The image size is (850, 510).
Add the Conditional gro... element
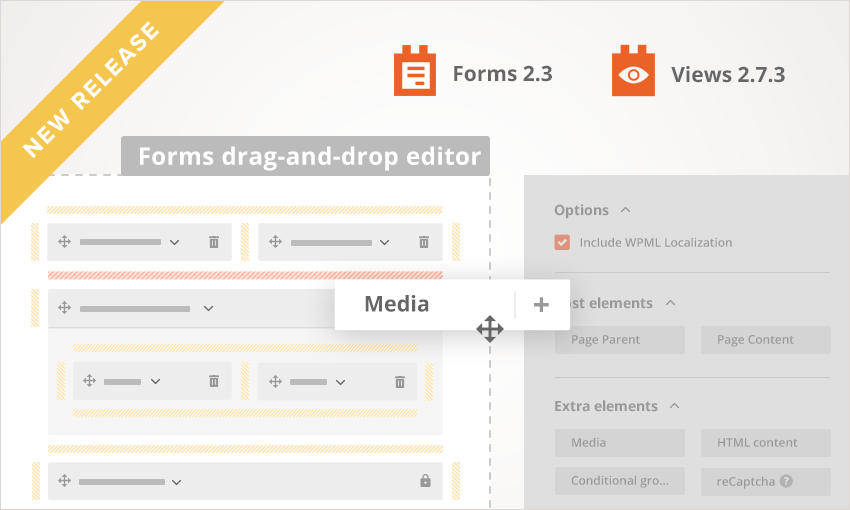coord(620,481)
